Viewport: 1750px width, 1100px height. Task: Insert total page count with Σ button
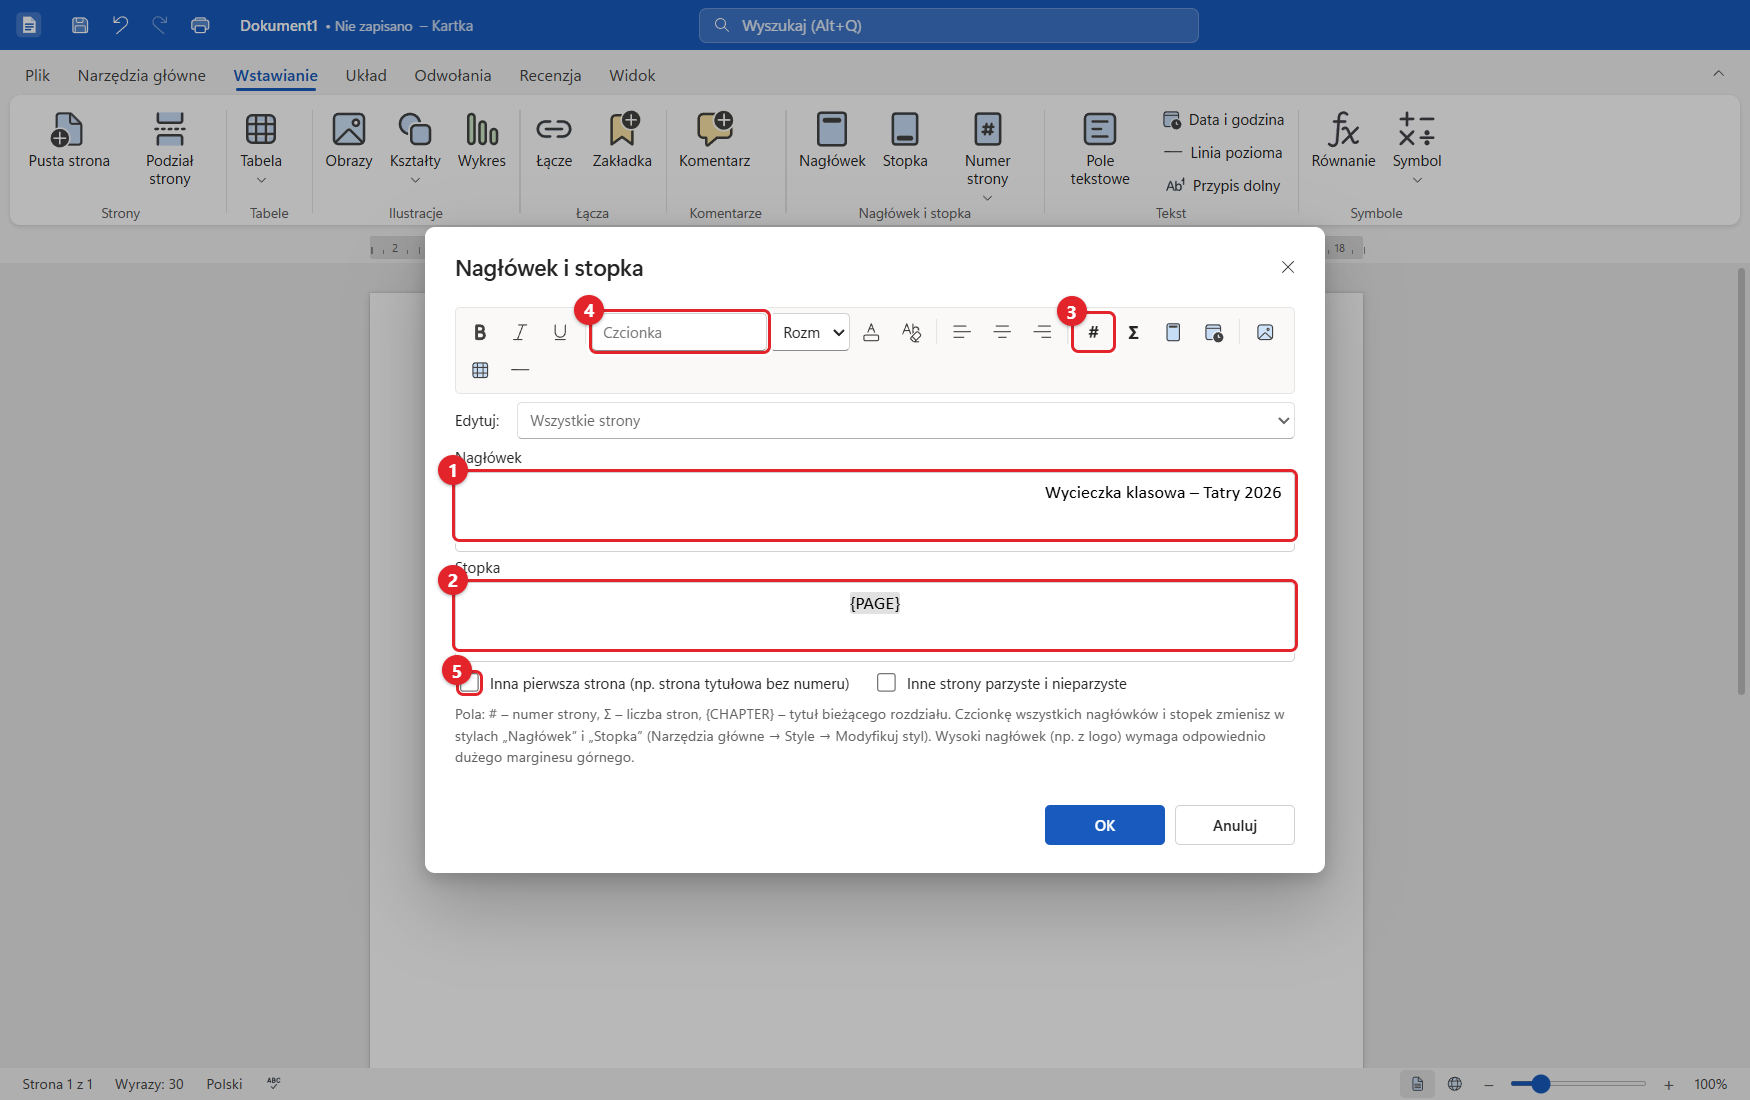click(1133, 333)
